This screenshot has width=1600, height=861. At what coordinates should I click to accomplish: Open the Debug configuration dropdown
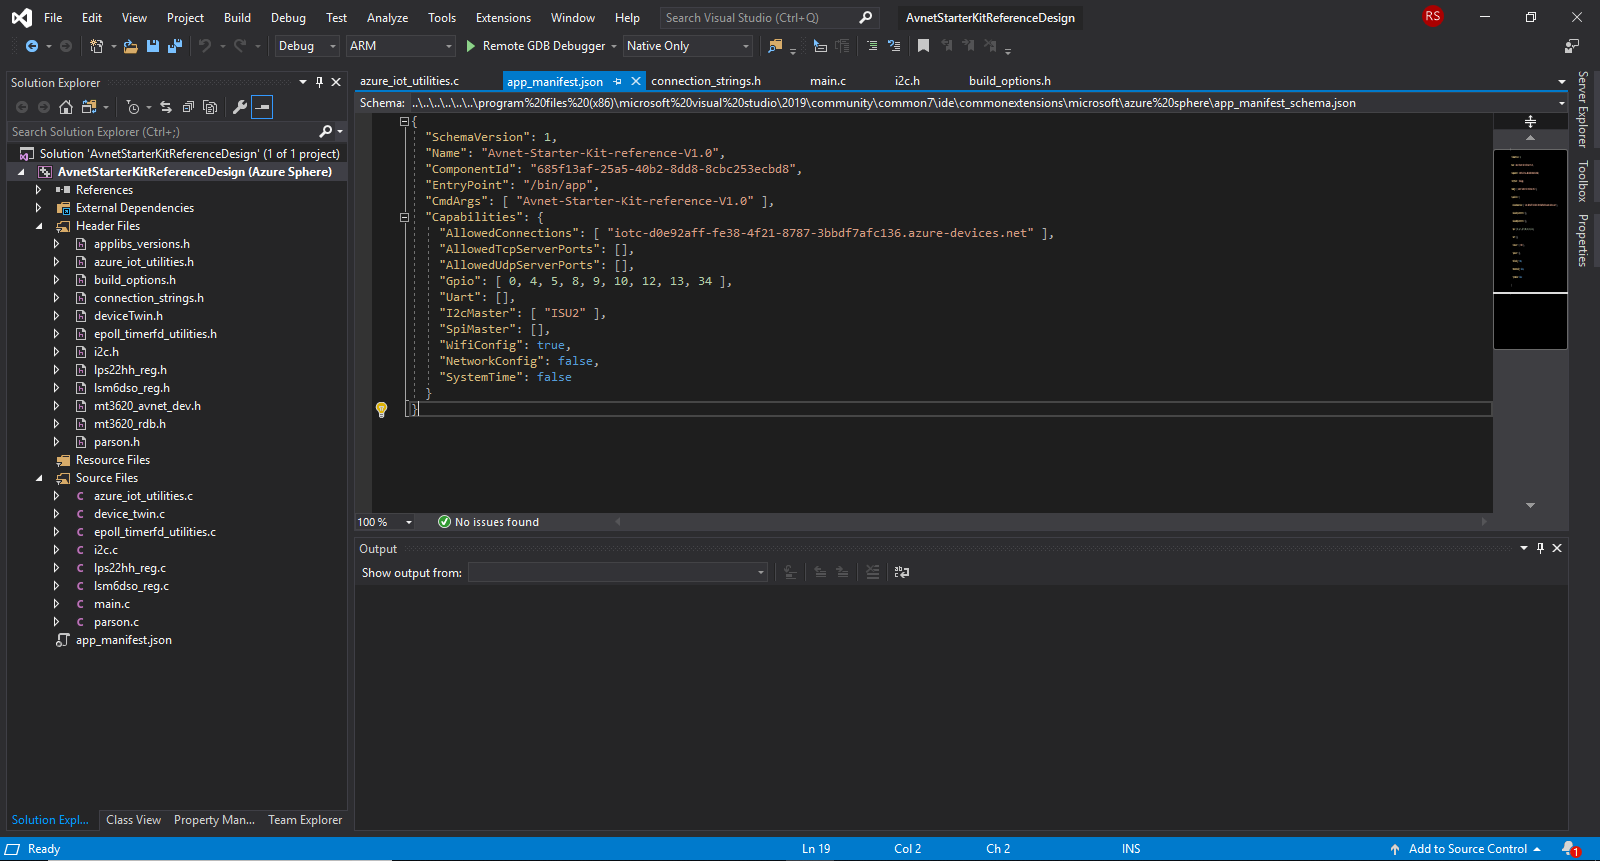point(307,46)
